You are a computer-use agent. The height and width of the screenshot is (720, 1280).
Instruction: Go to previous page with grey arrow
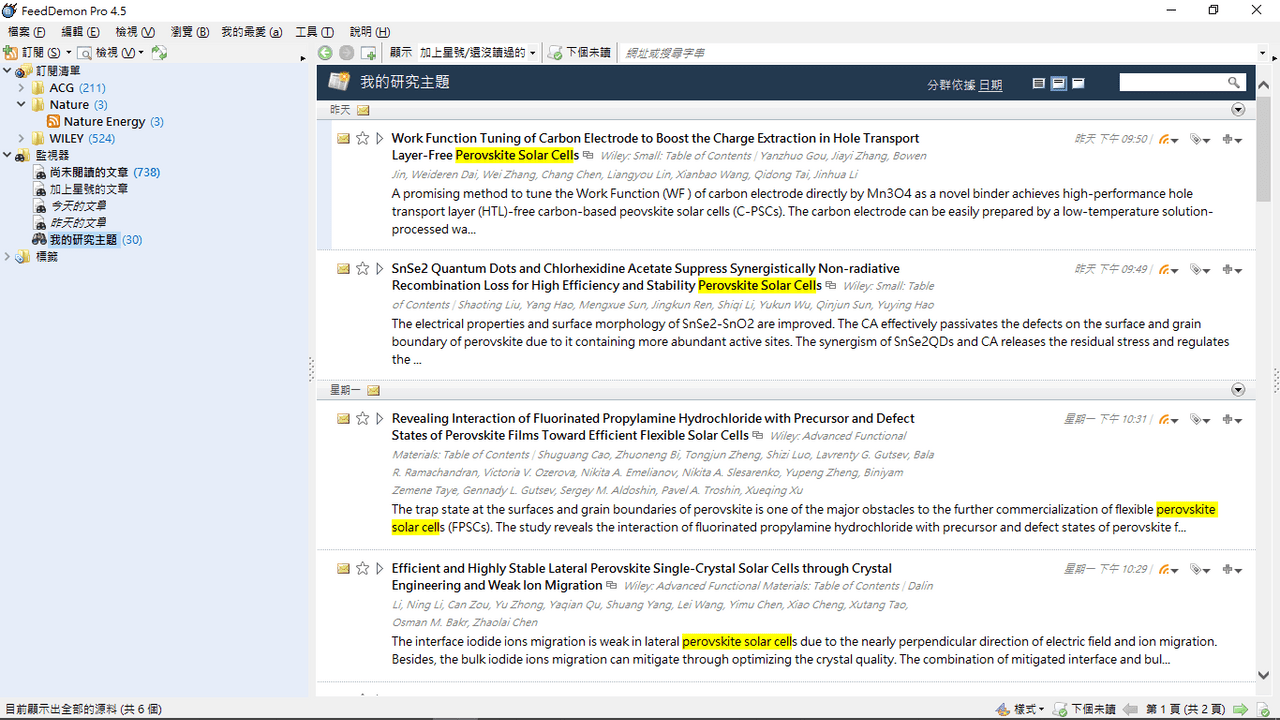[x=1130, y=709]
